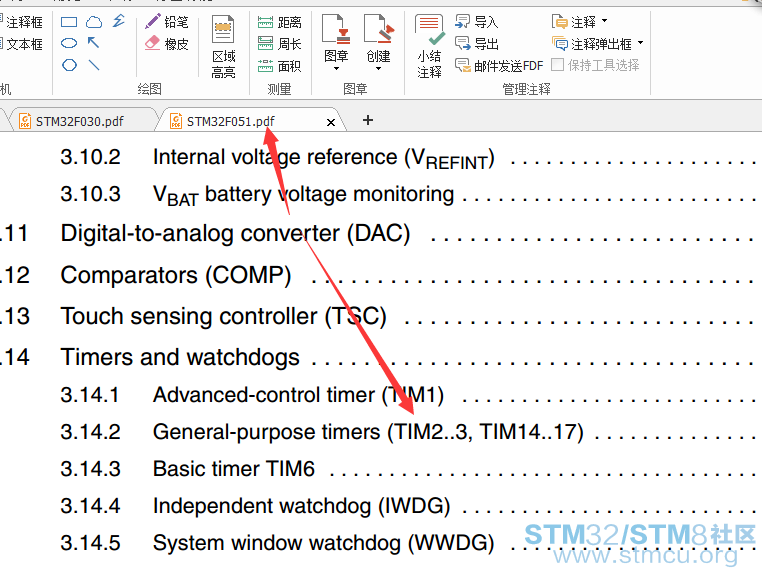Open the 创建 stamp creation tool
762x580 pixels.
point(379,39)
